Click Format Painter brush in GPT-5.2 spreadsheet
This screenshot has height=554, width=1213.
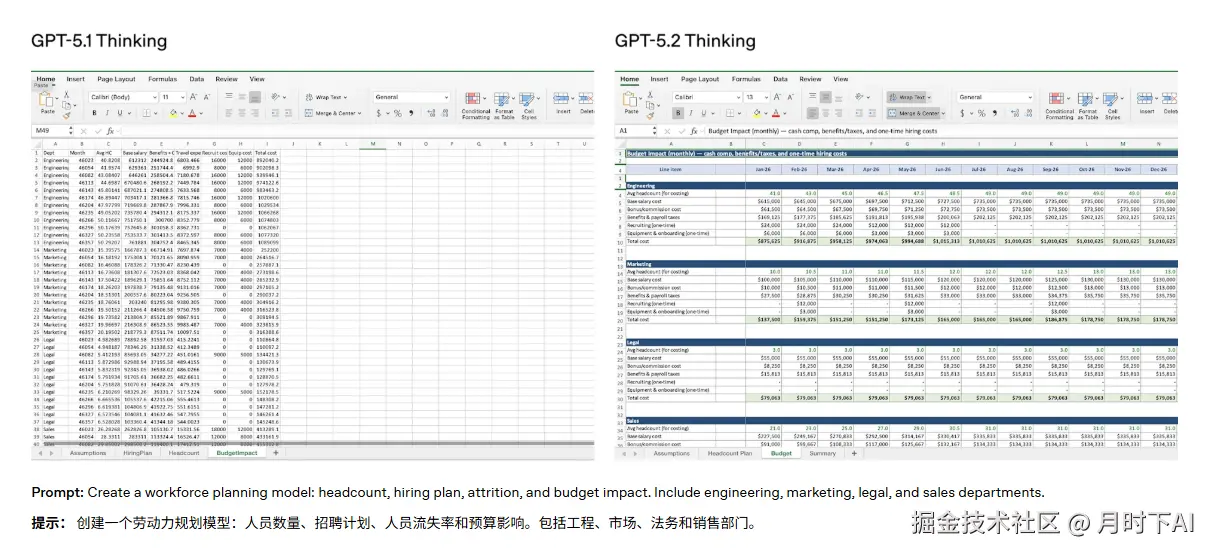pyautogui.click(x=650, y=116)
